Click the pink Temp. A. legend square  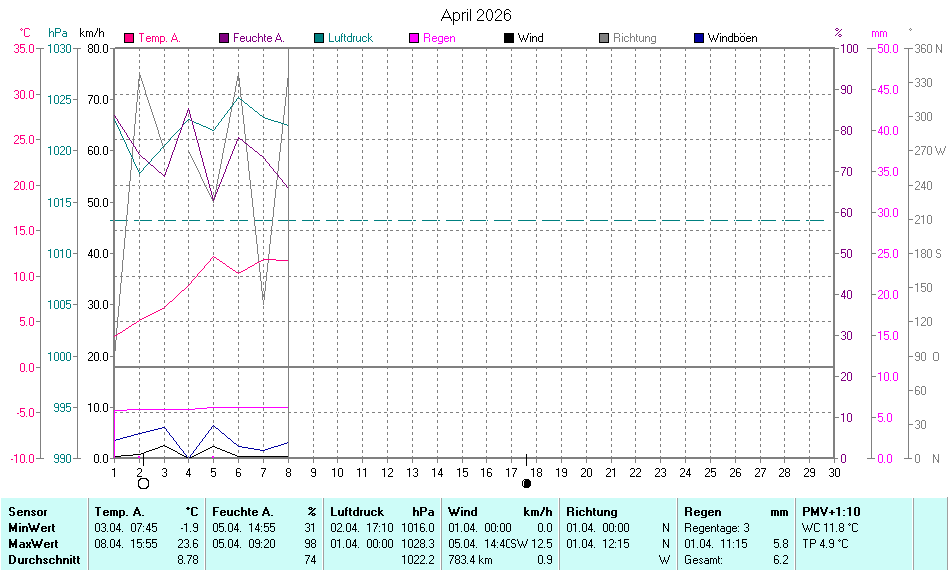[x=129, y=38]
